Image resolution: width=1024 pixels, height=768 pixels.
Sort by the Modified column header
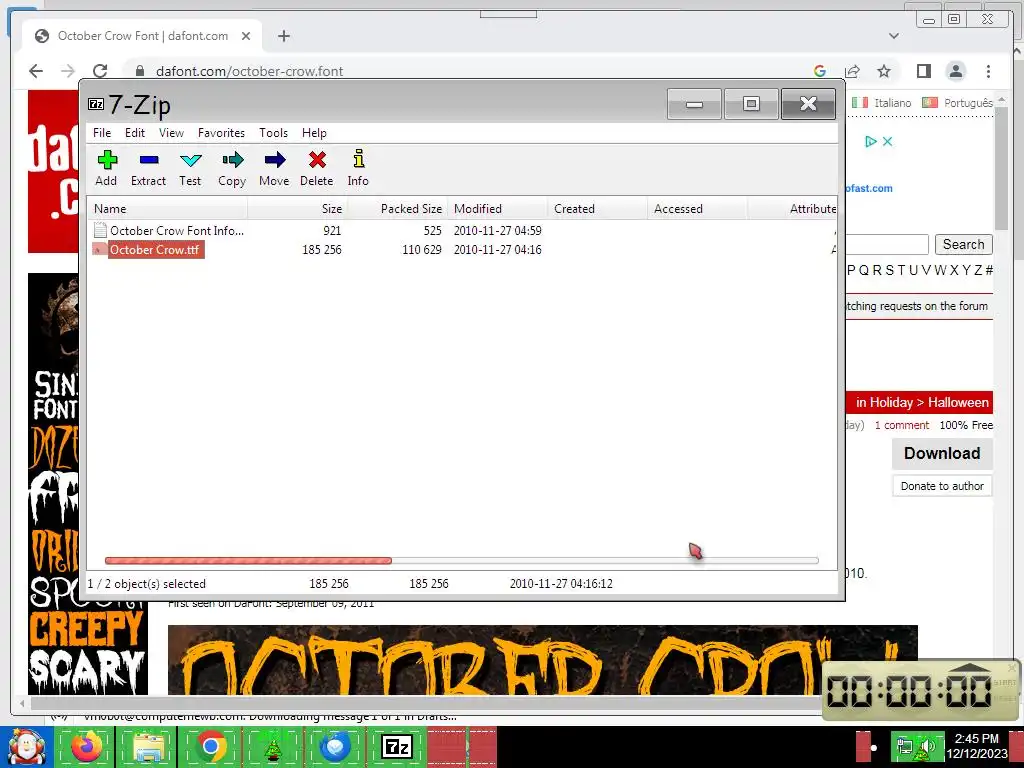[x=498, y=209]
